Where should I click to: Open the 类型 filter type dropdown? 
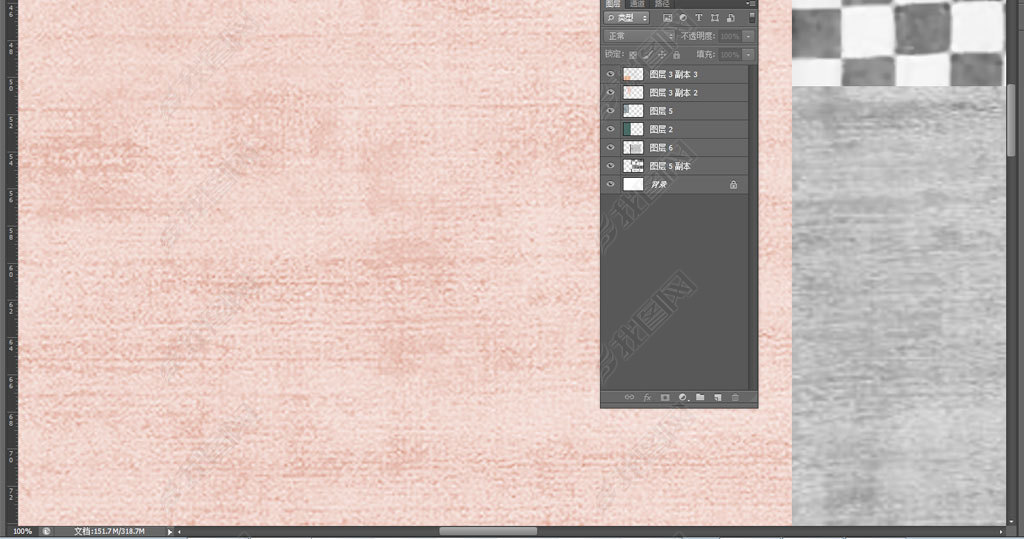click(627, 18)
